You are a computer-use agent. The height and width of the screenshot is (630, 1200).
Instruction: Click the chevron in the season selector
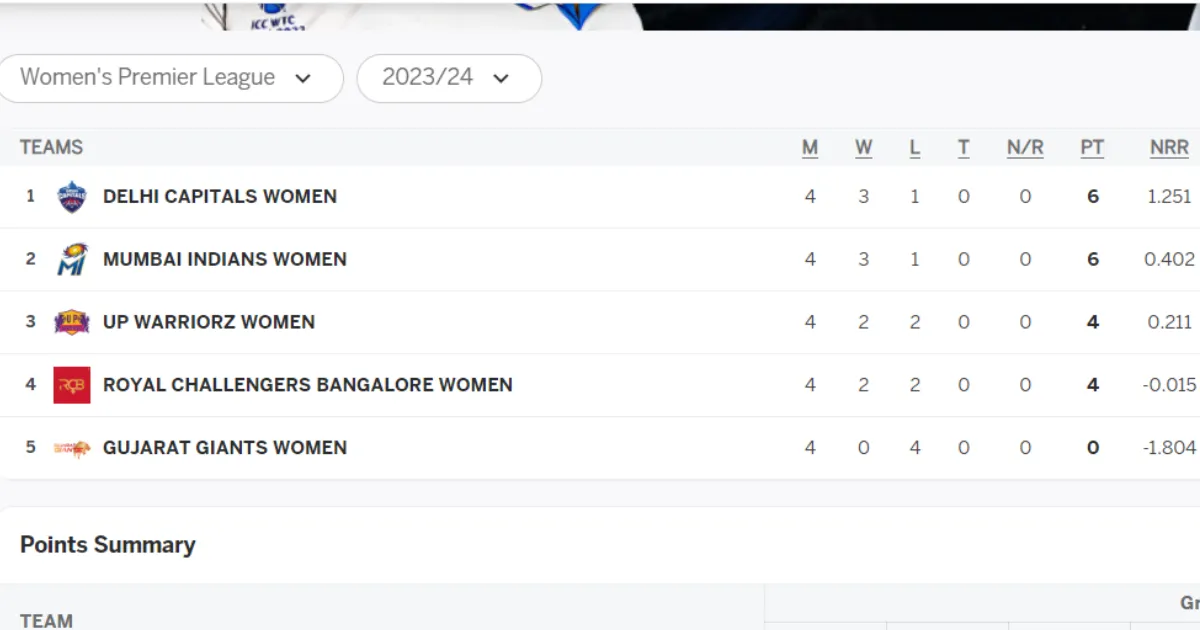[x=502, y=78]
